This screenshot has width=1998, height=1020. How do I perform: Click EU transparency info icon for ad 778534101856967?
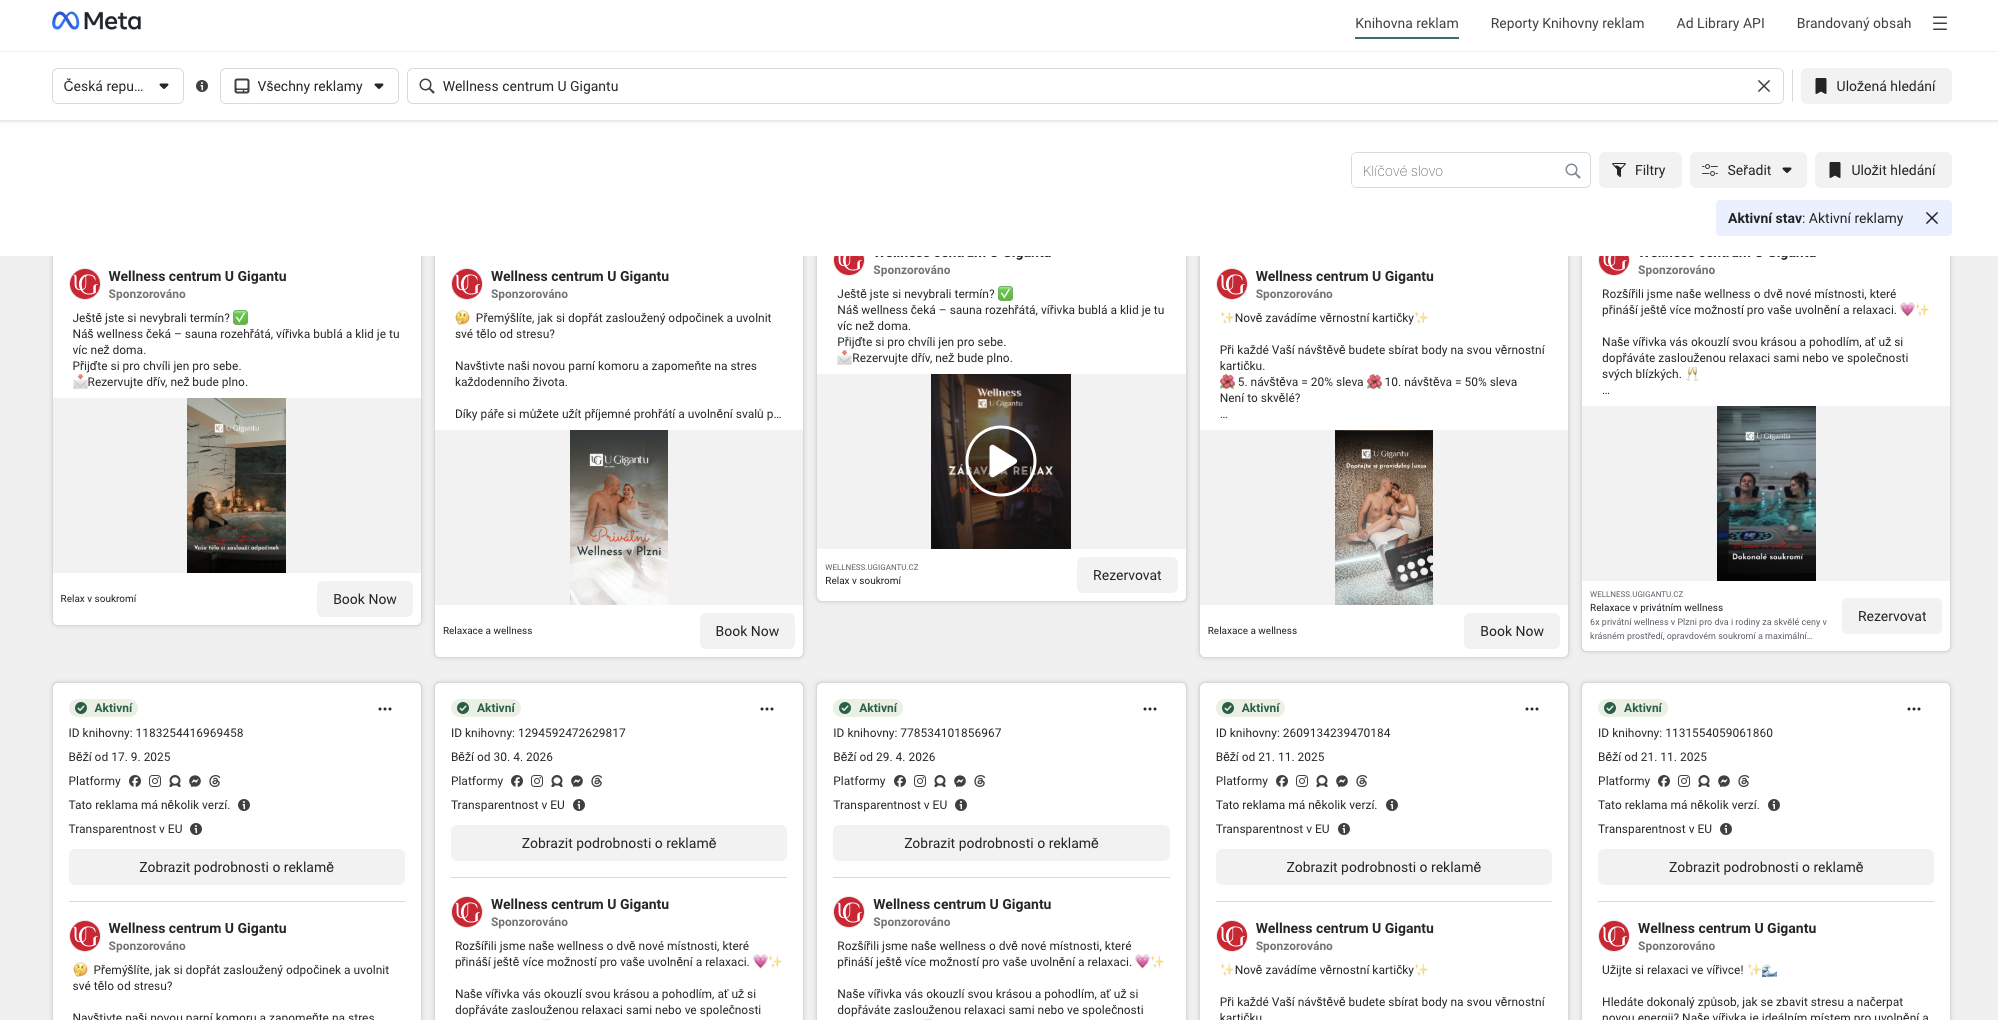pos(961,805)
